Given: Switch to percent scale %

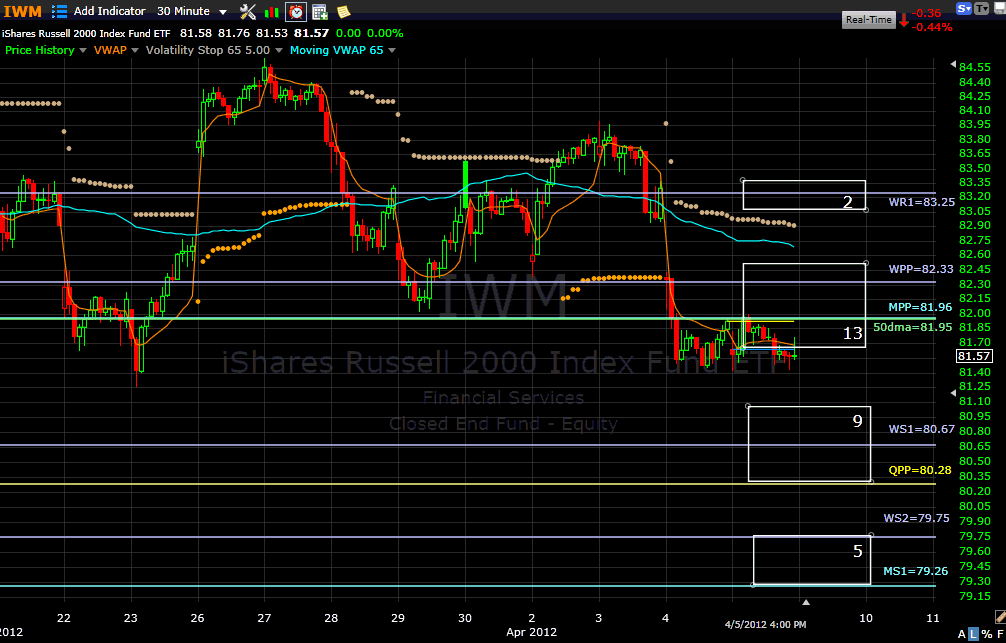Looking at the screenshot, I should (987, 634).
